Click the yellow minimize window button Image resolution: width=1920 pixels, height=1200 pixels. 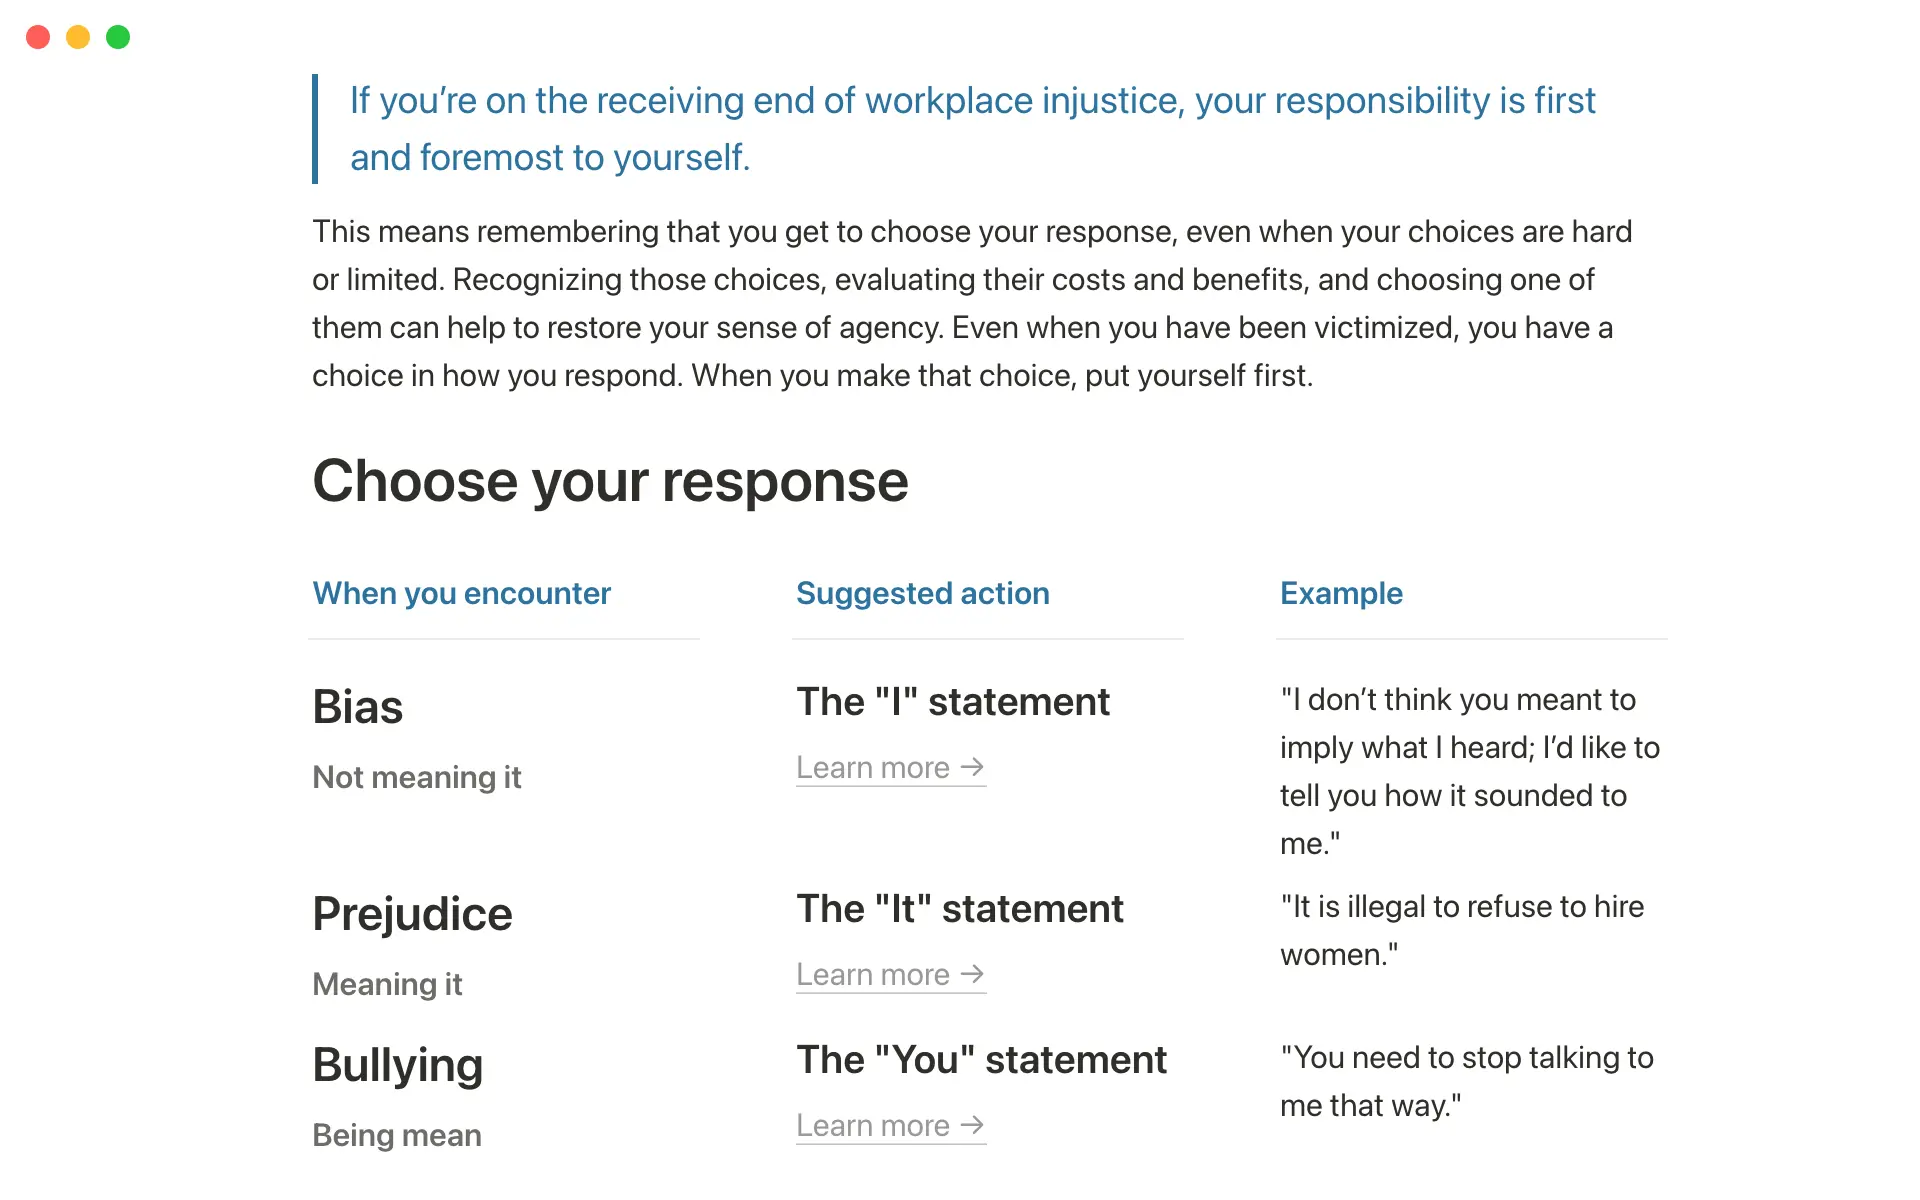pyautogui.click(x=78, y=37)
